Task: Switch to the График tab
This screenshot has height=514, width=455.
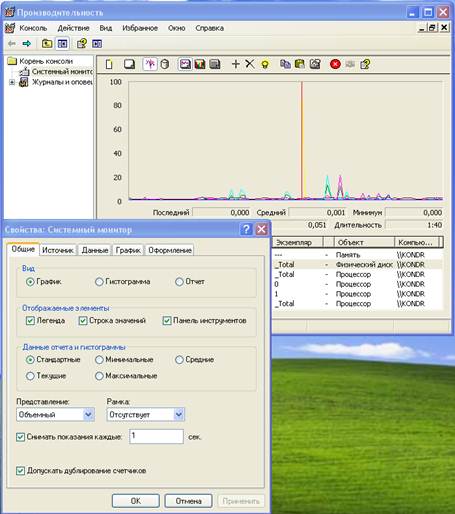Action: click(x=128, y=250)
